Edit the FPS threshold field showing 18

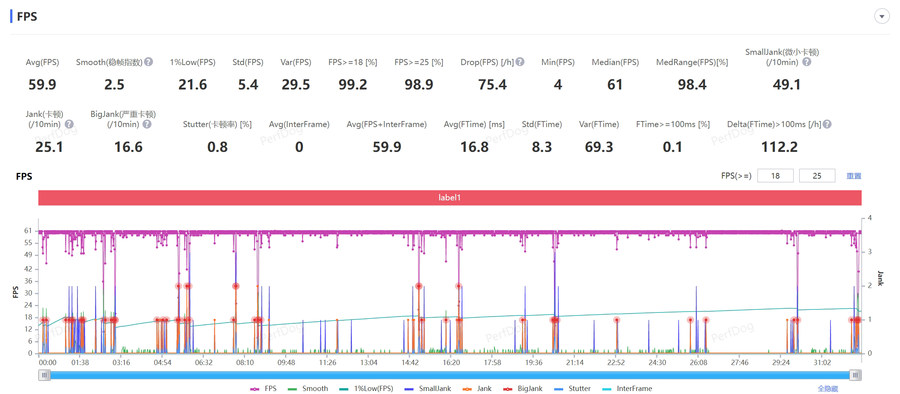pos(775,176)
